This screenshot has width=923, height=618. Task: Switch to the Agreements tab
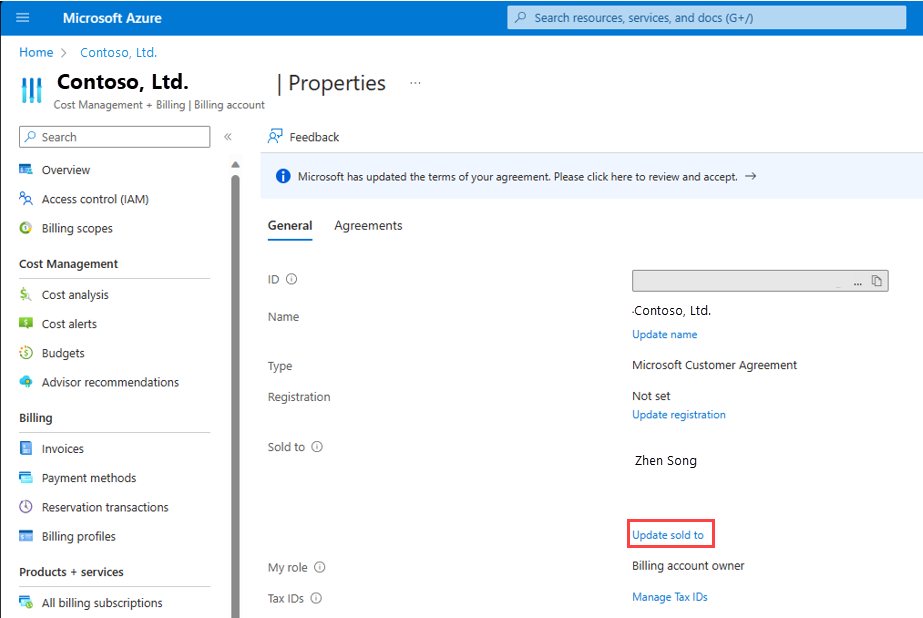(368, 225)
